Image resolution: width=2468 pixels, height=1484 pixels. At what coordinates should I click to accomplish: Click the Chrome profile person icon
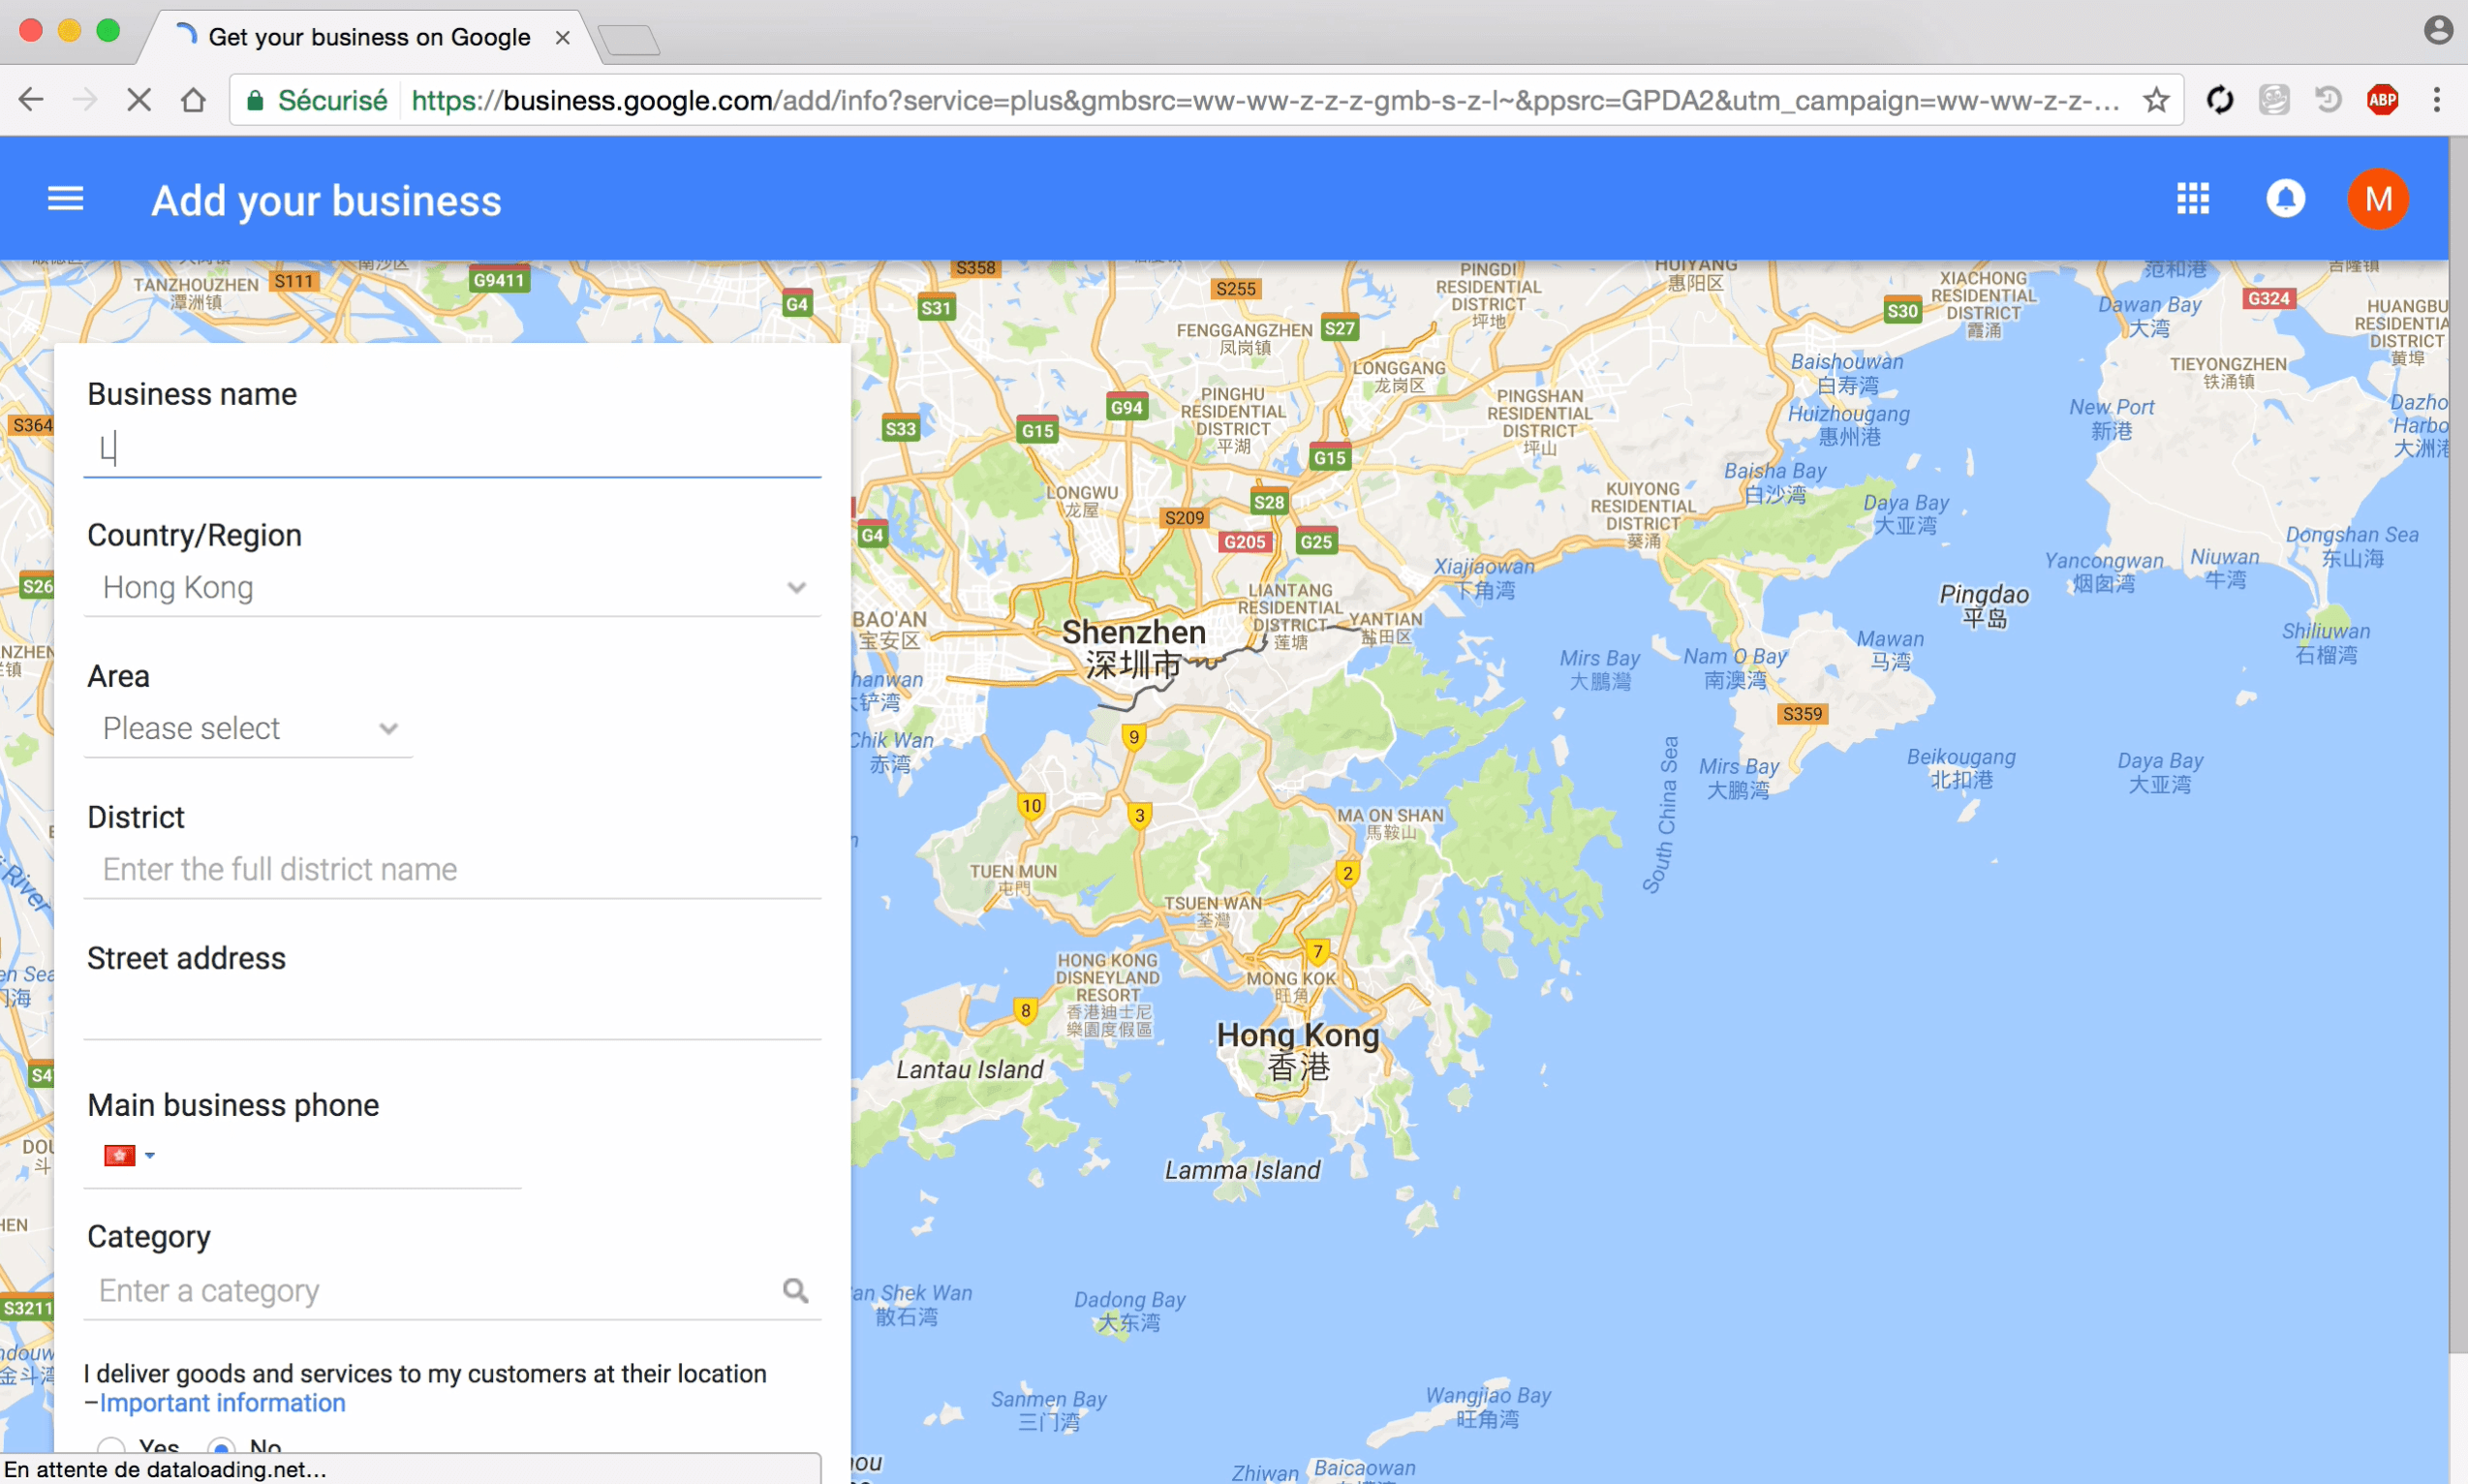point(2438,30)
